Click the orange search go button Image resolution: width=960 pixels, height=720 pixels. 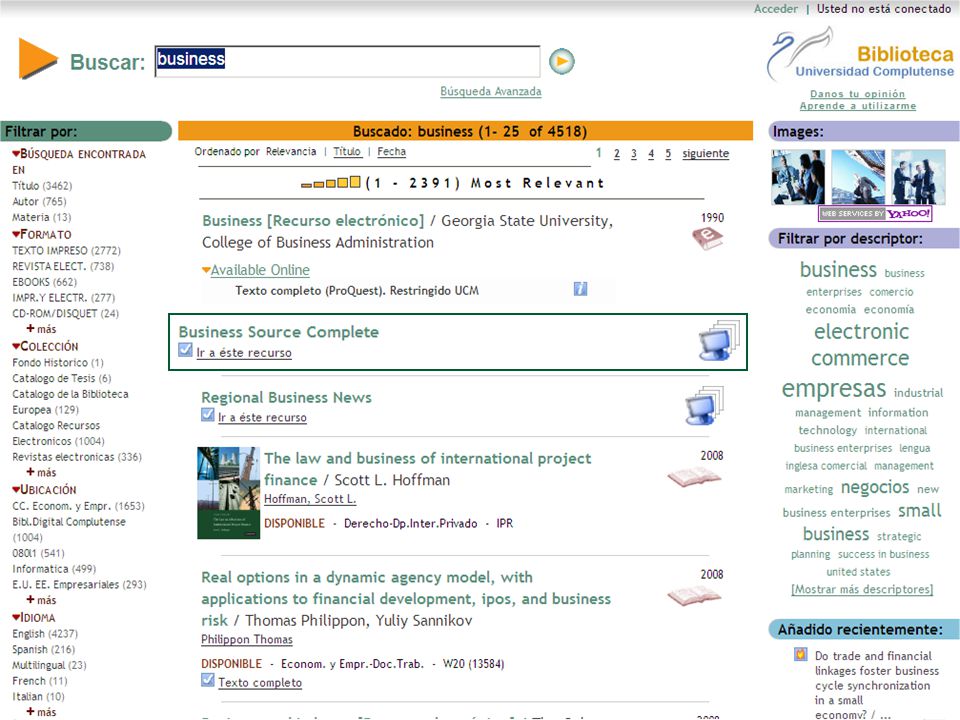pos(561,61)
